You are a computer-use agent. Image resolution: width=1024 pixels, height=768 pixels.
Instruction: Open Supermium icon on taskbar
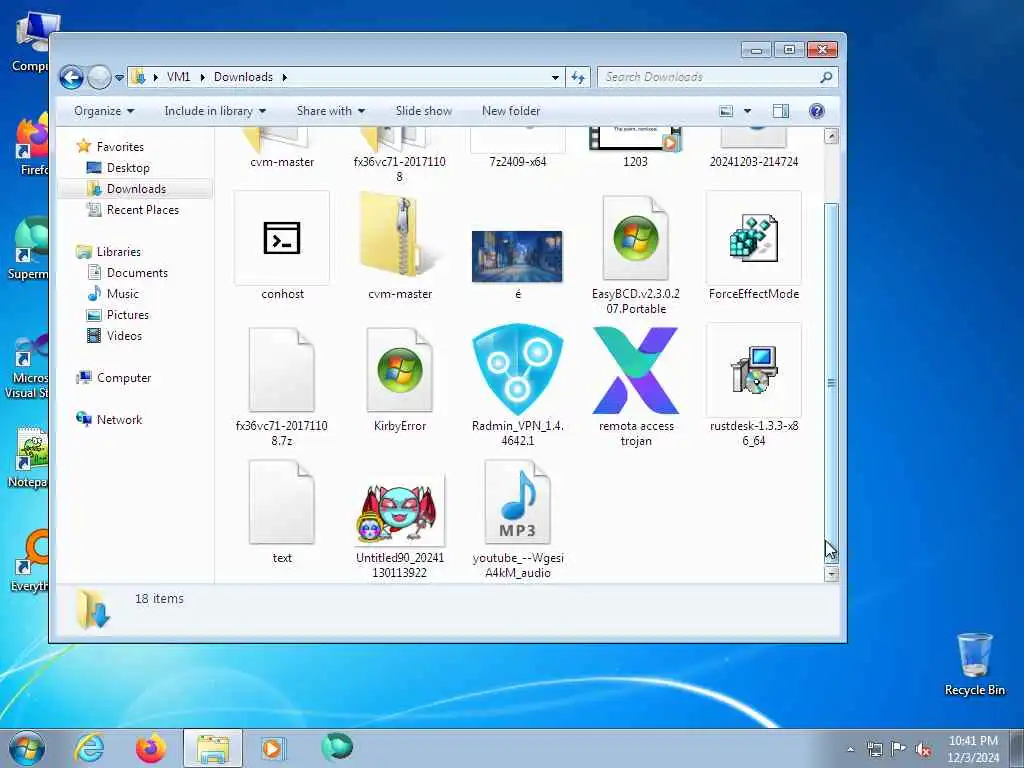337,747
